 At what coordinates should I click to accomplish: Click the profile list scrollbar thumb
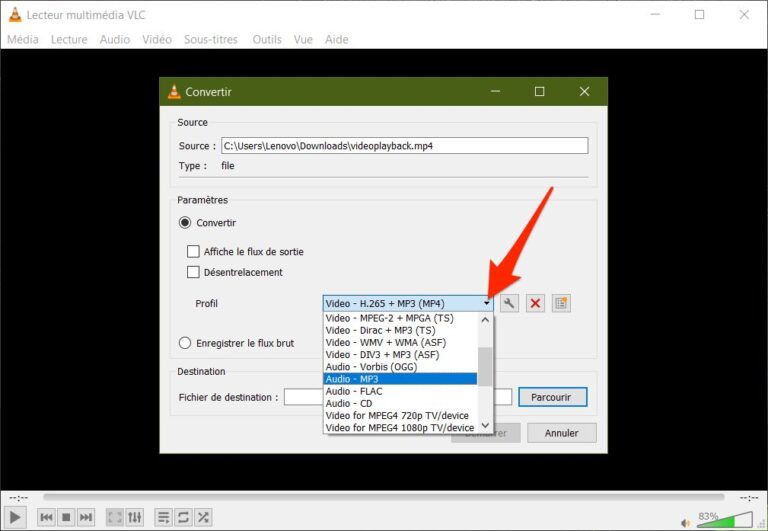[485, 367]
